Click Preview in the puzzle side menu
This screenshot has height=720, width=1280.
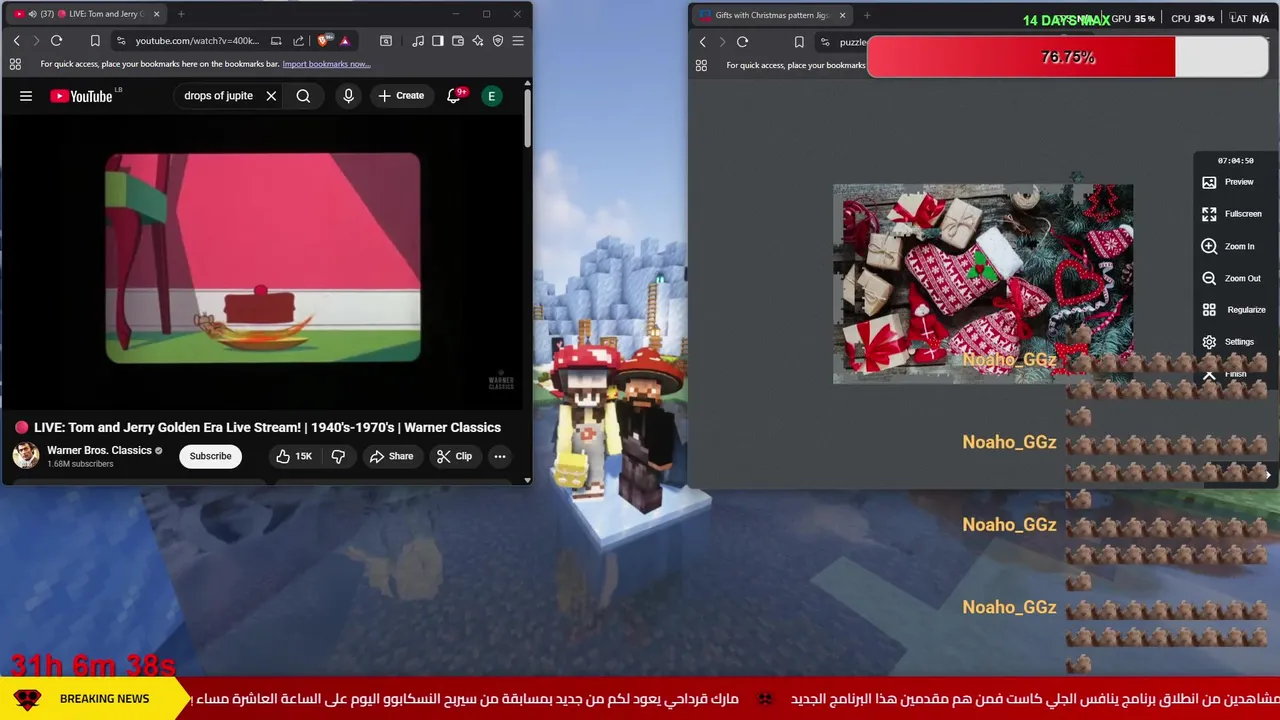1230,182
